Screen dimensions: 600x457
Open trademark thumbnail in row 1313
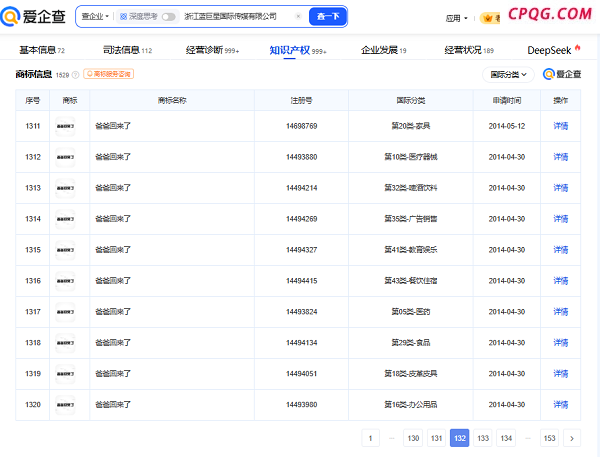tap(65, 188)
